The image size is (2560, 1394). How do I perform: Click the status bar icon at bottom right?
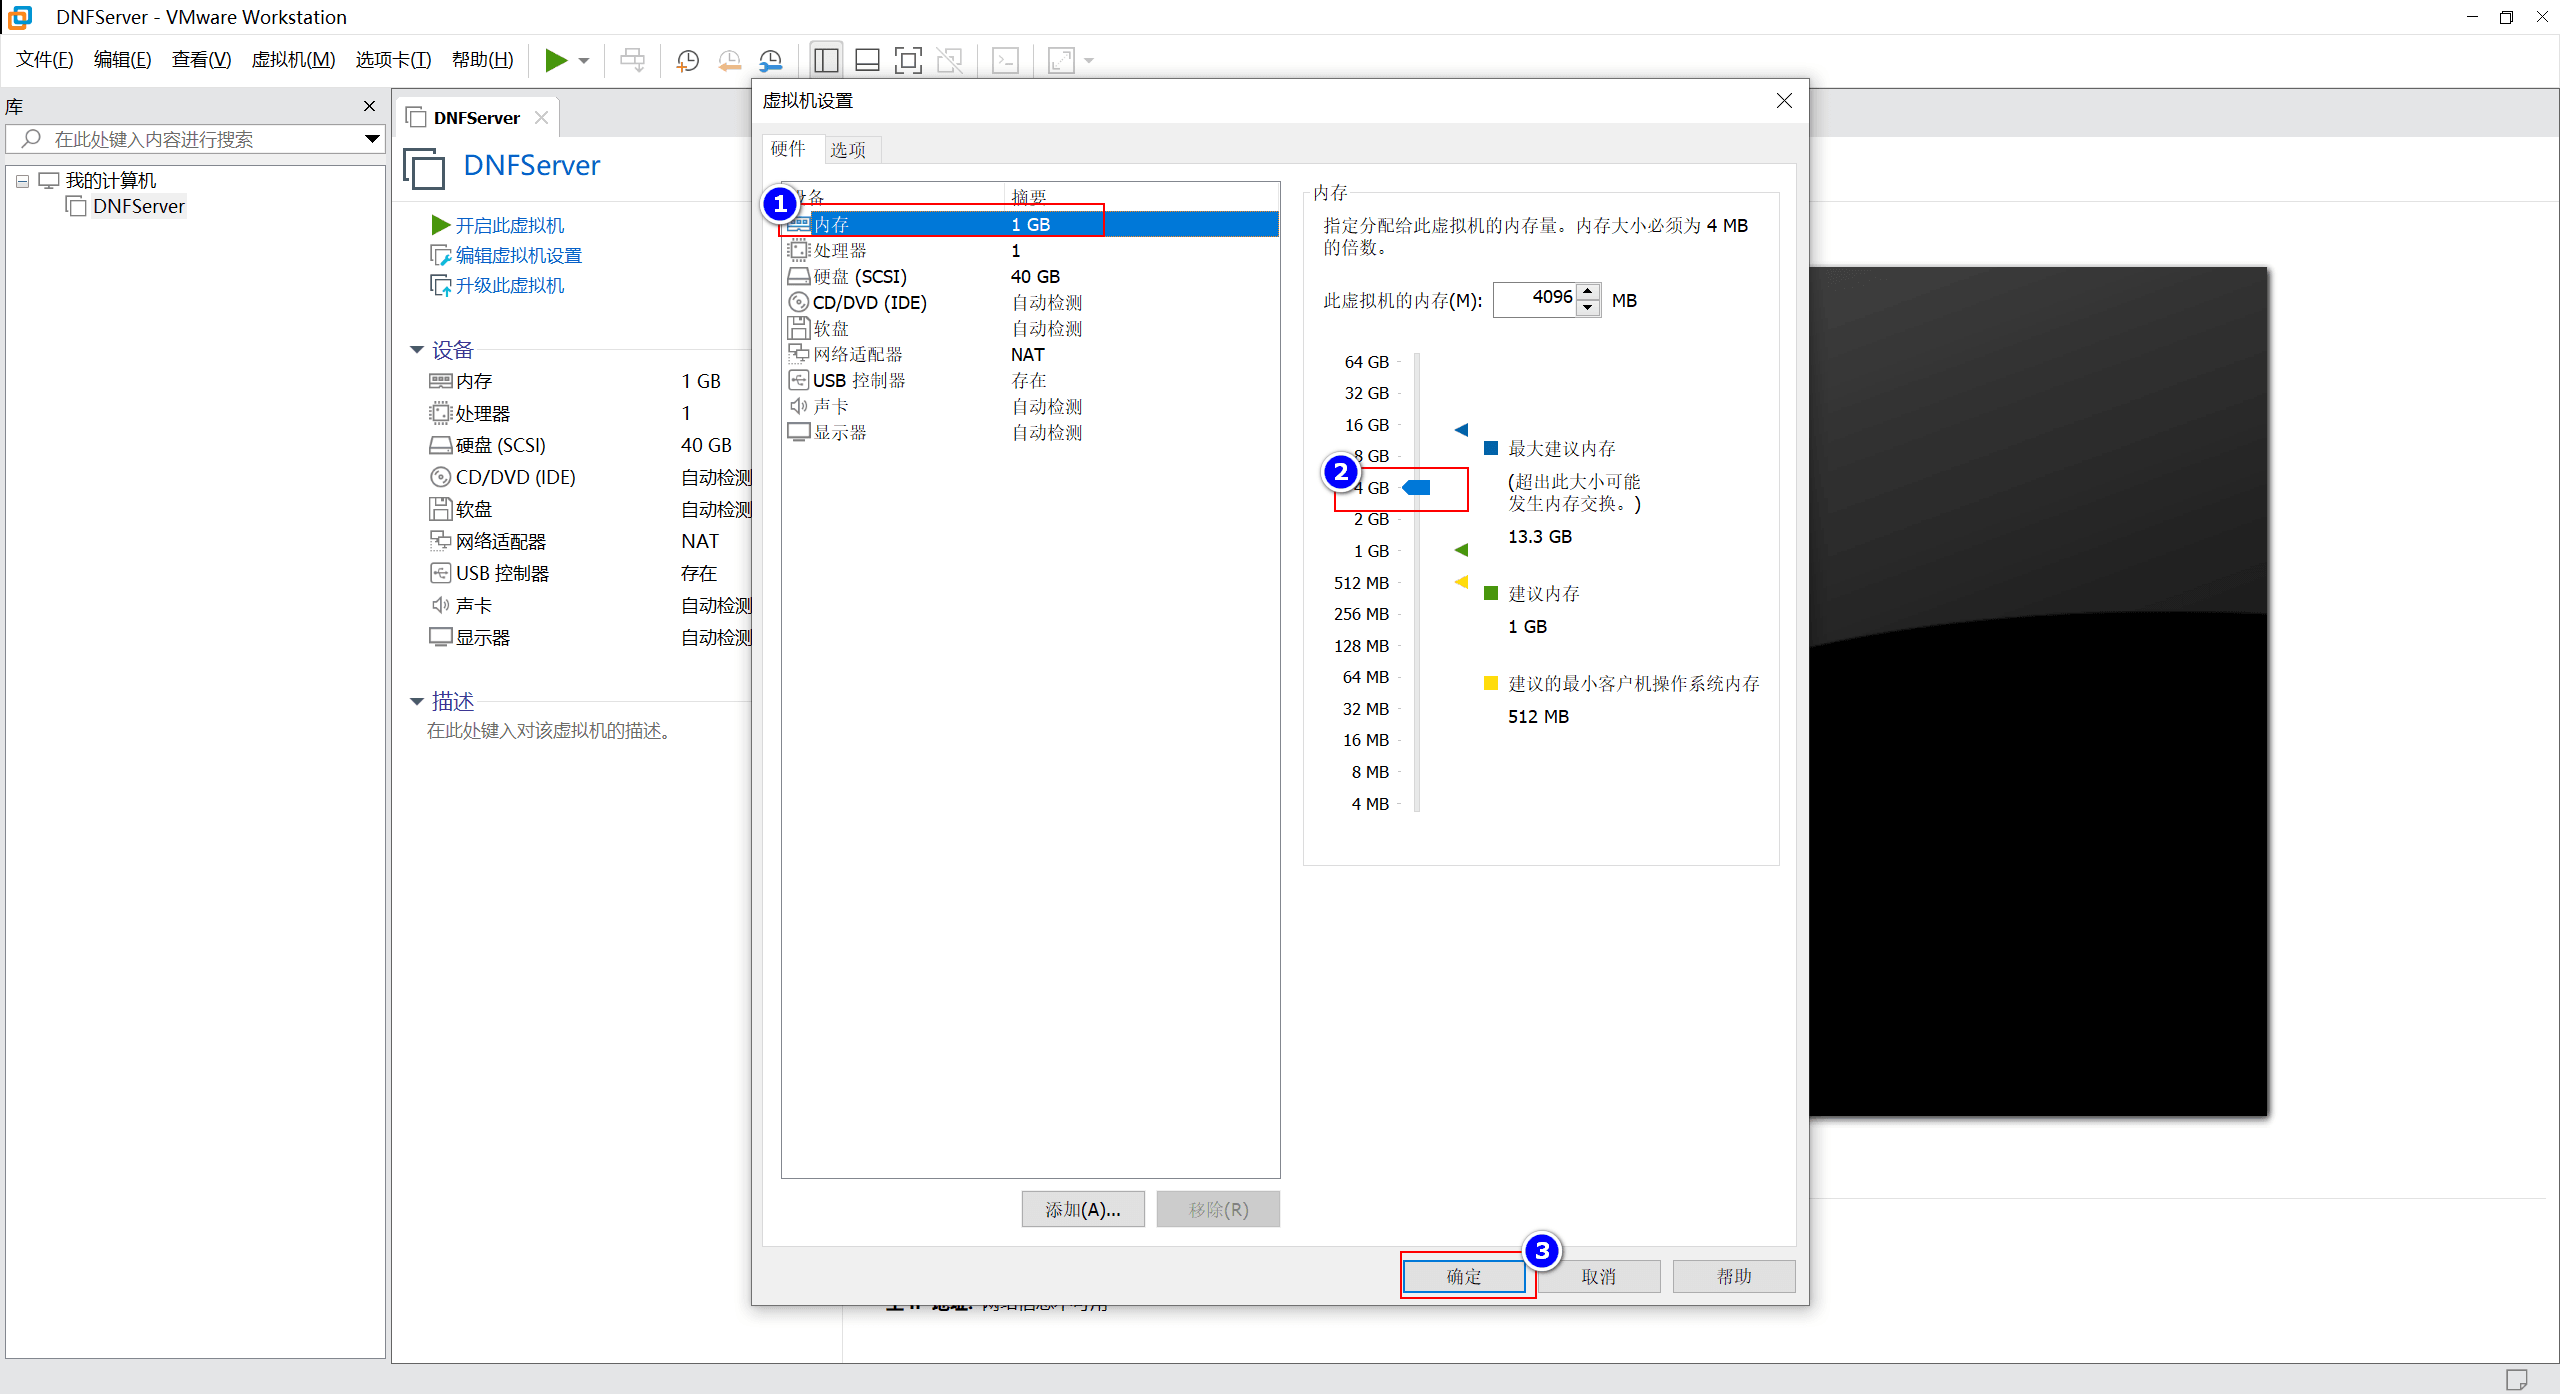(2516, 1380)
